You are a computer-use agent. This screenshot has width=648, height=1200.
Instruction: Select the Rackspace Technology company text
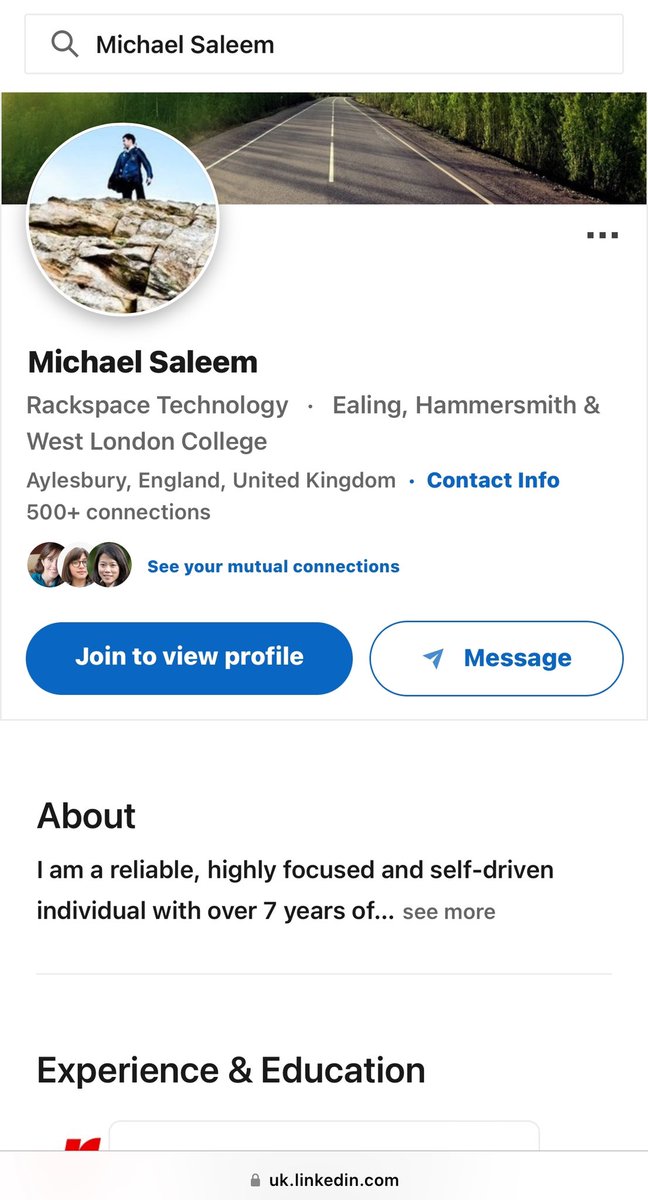pos(157,405)
